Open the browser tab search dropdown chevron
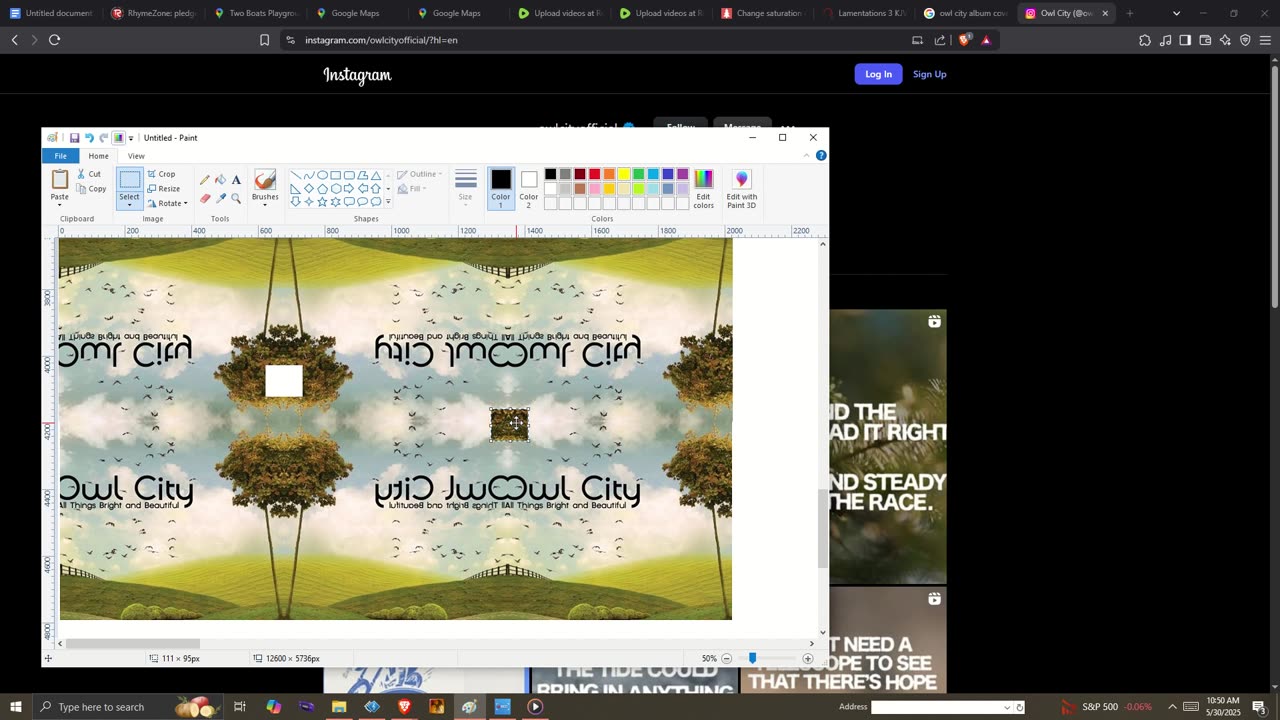 pos(1176,13)
